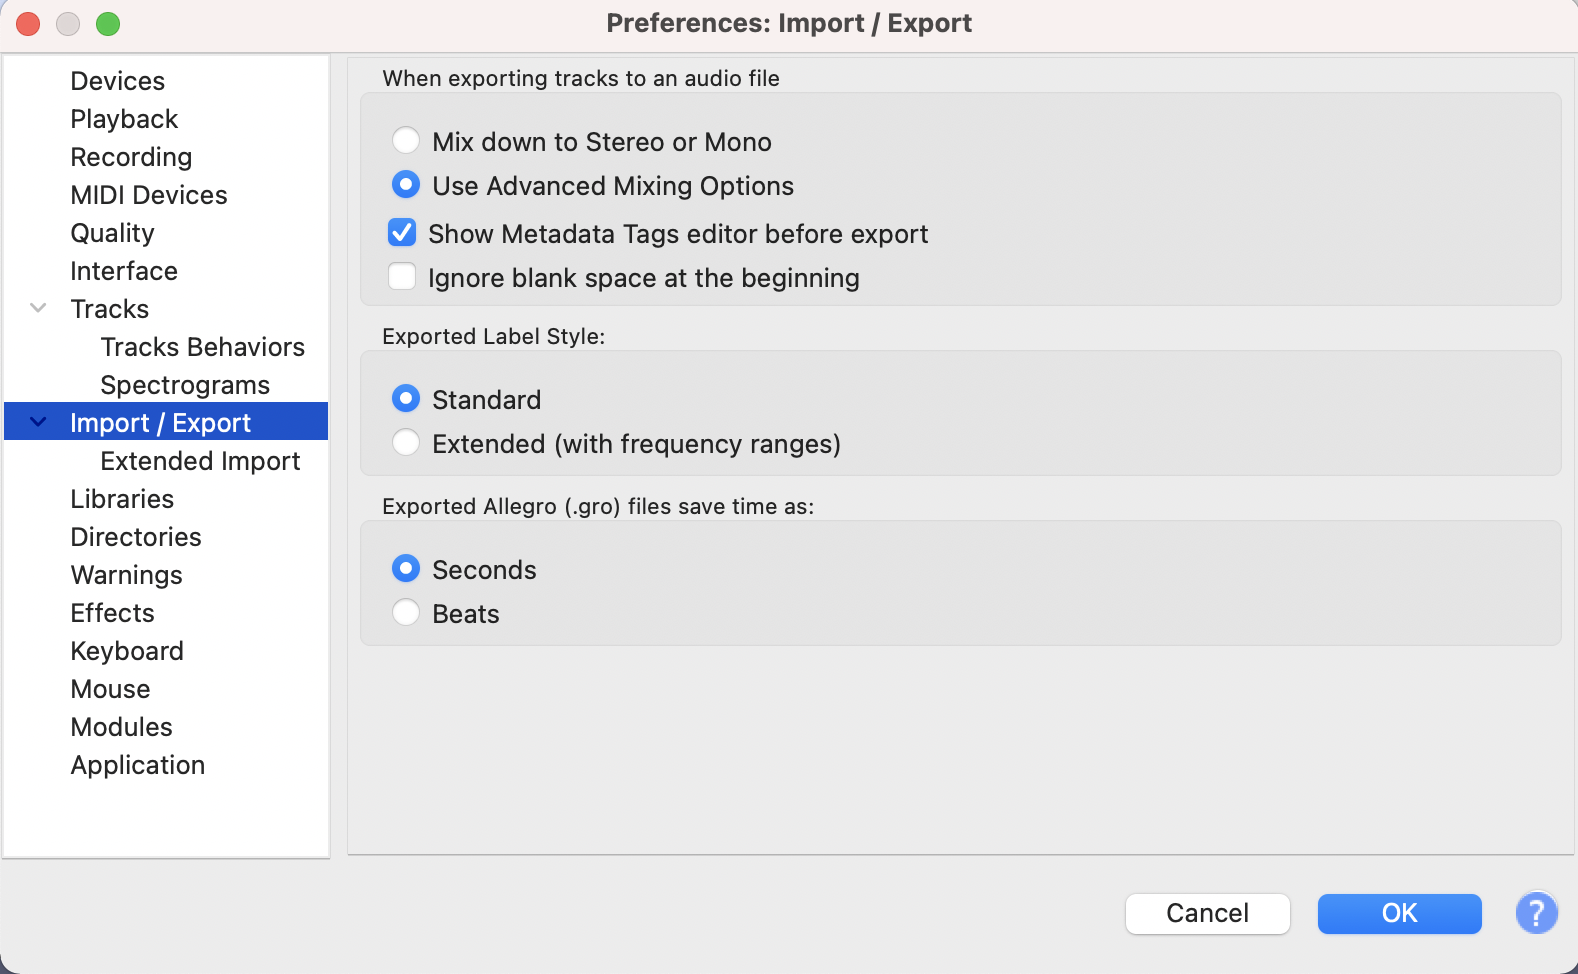Open MIDI Devices preferences

(149, 195)
